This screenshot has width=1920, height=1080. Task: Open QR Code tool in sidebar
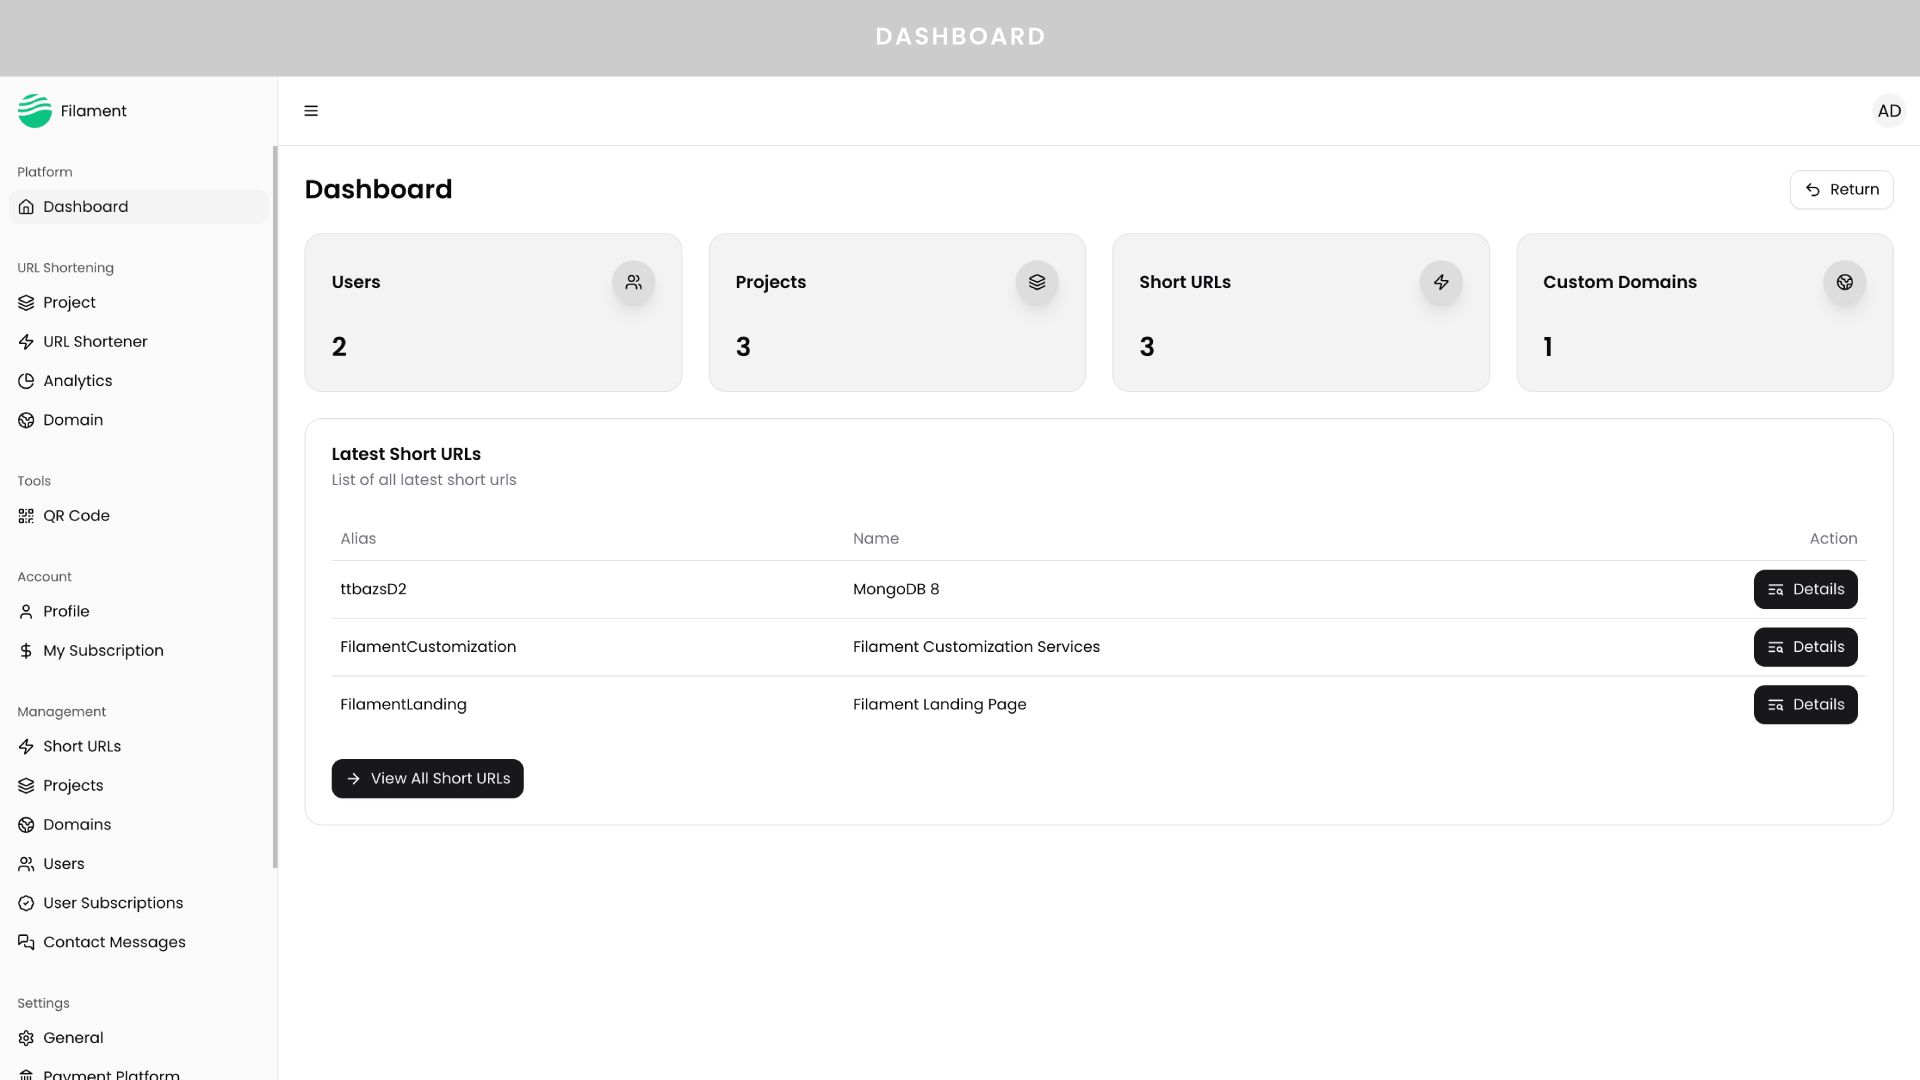pos(76,516)
